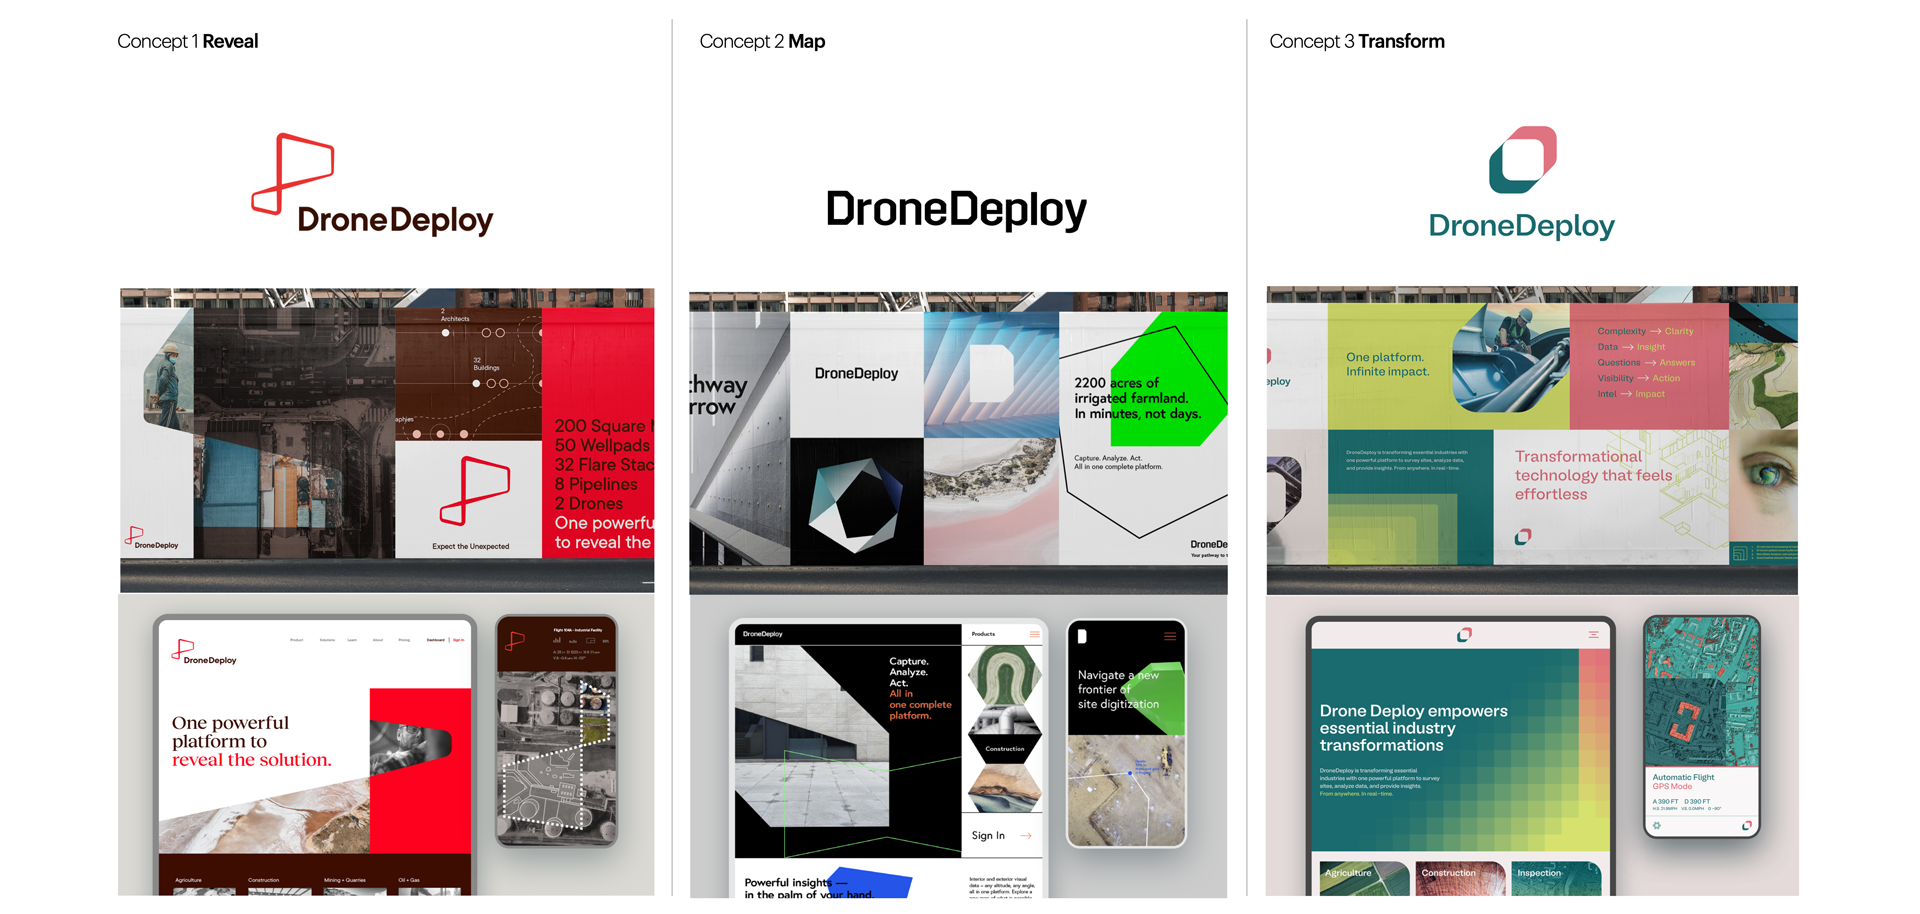Open Pricing in Concept 1 tablet navigation
1920x914 pixels.
[x=404, y=640]
